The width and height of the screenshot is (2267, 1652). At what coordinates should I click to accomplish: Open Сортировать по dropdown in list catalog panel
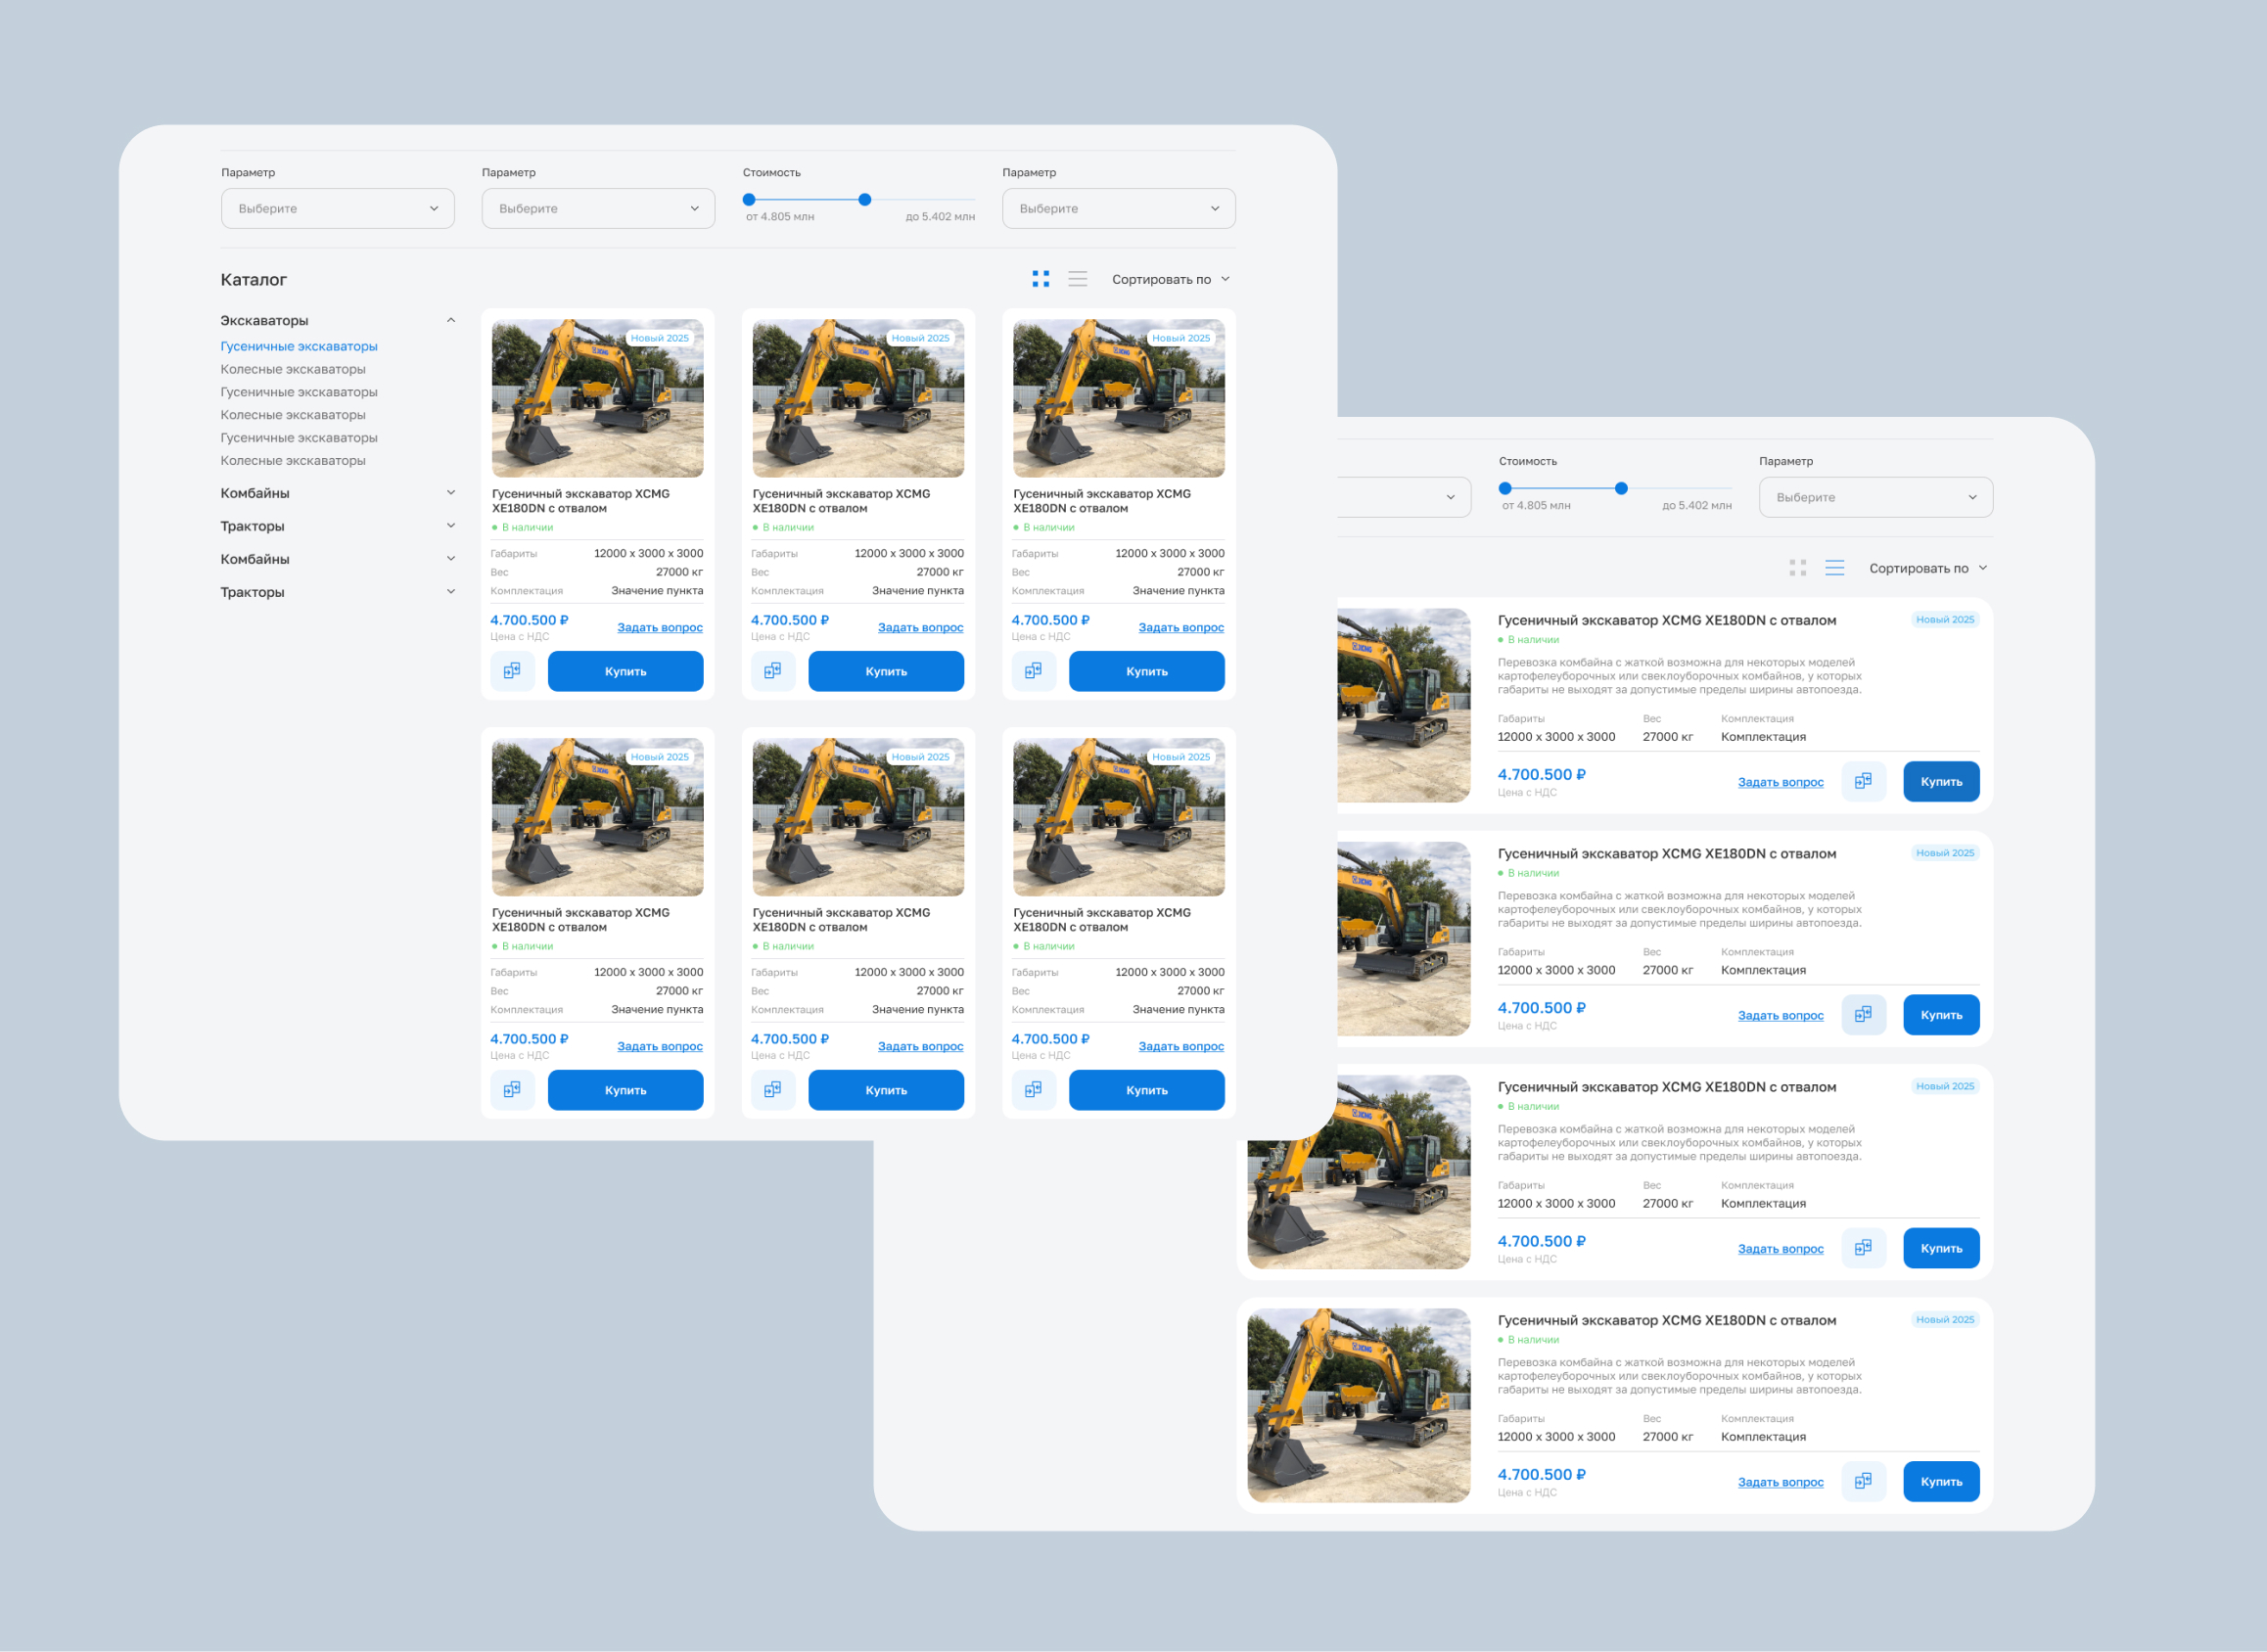coord(1928,568)
